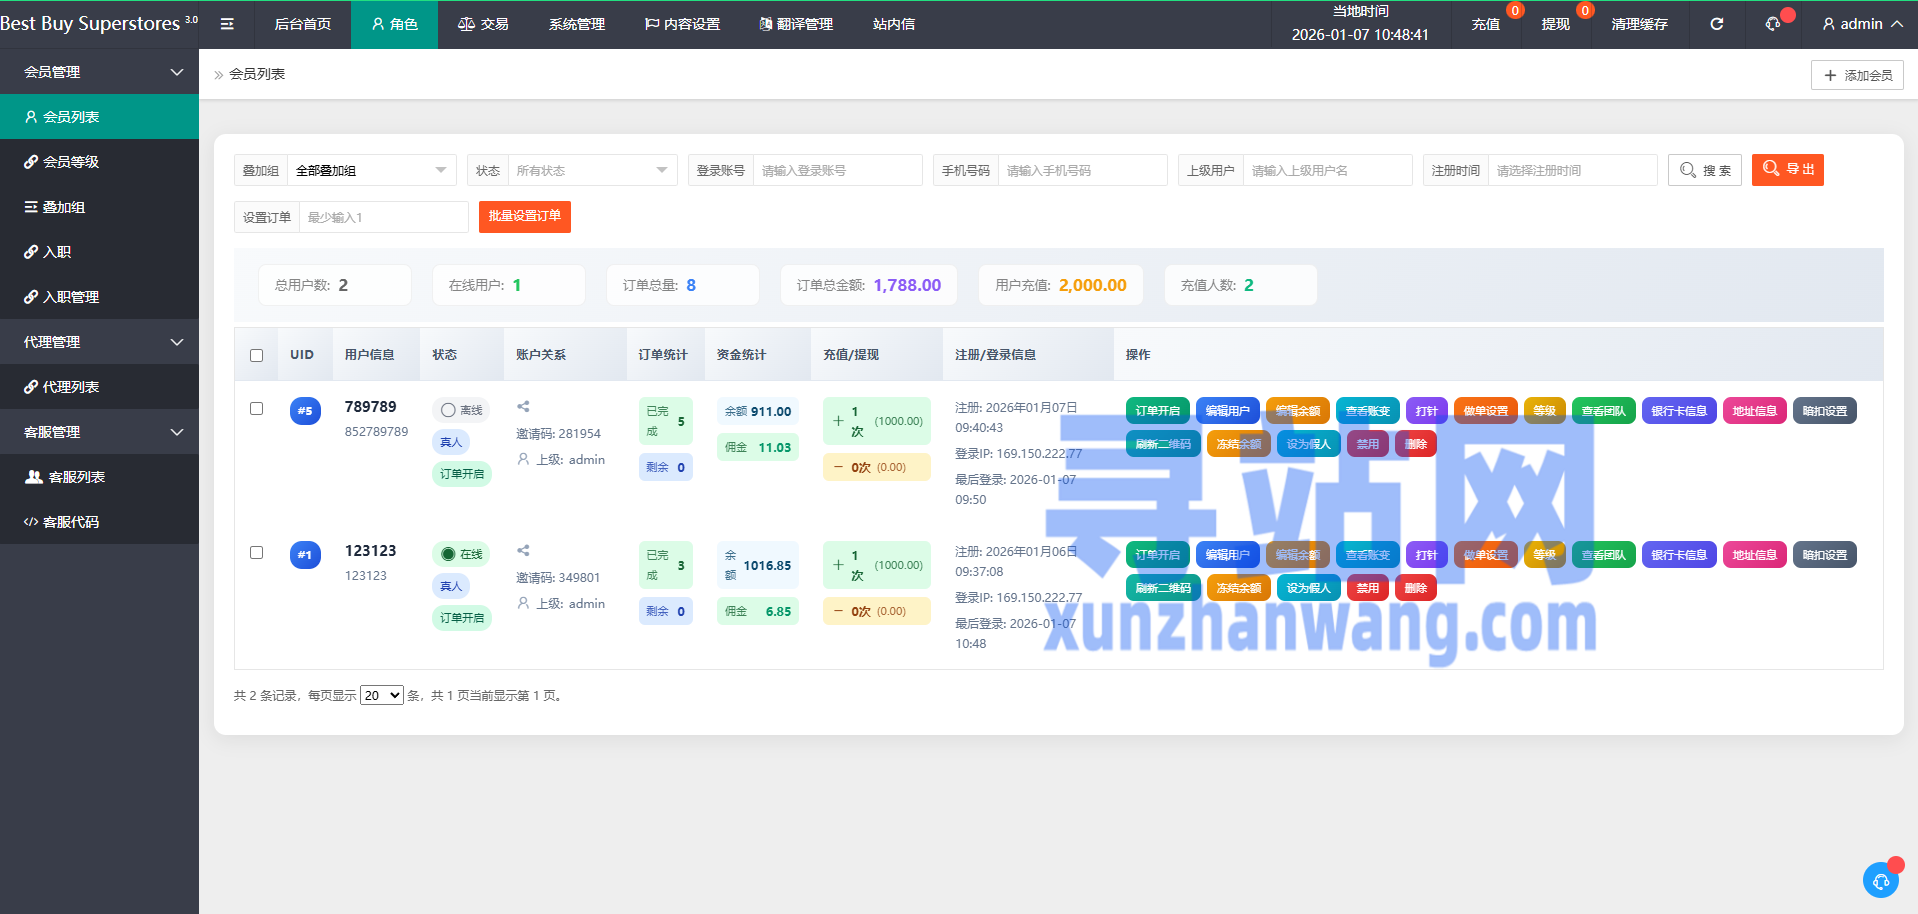The height and width of the screenshot is (914, 1918).
Task: Click share icon for user 789789
Action: (523, 407)
